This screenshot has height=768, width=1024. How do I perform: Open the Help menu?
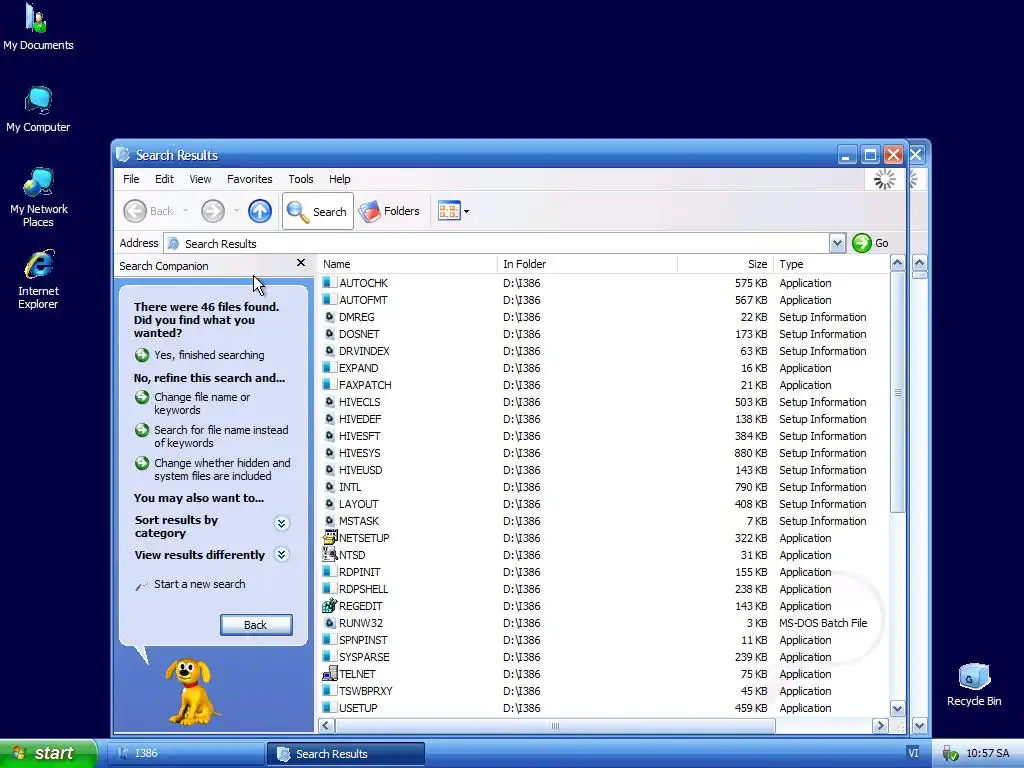click(339, 179)
